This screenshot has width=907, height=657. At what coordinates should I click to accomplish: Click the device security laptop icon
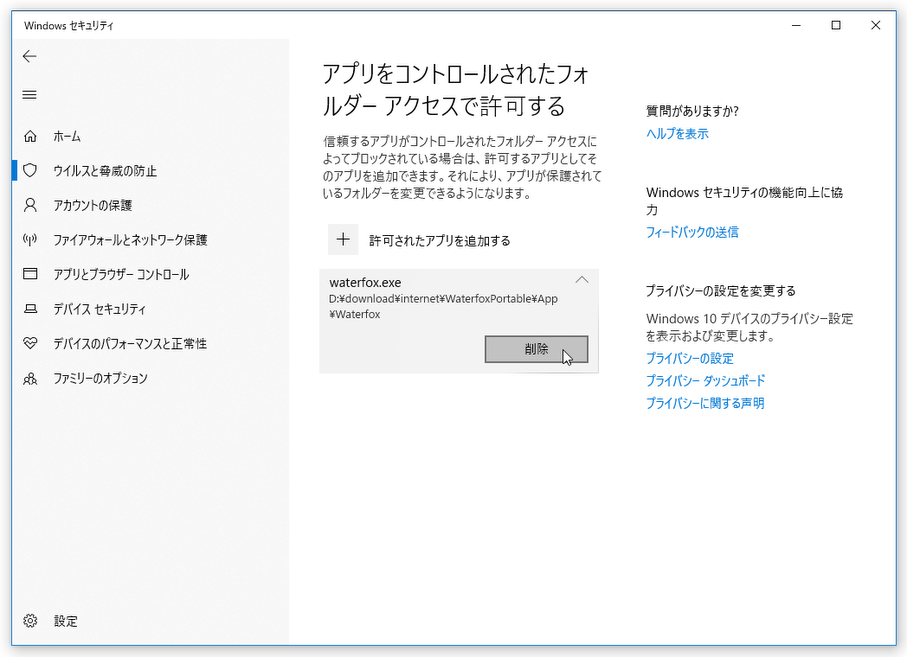pos(30,309)
